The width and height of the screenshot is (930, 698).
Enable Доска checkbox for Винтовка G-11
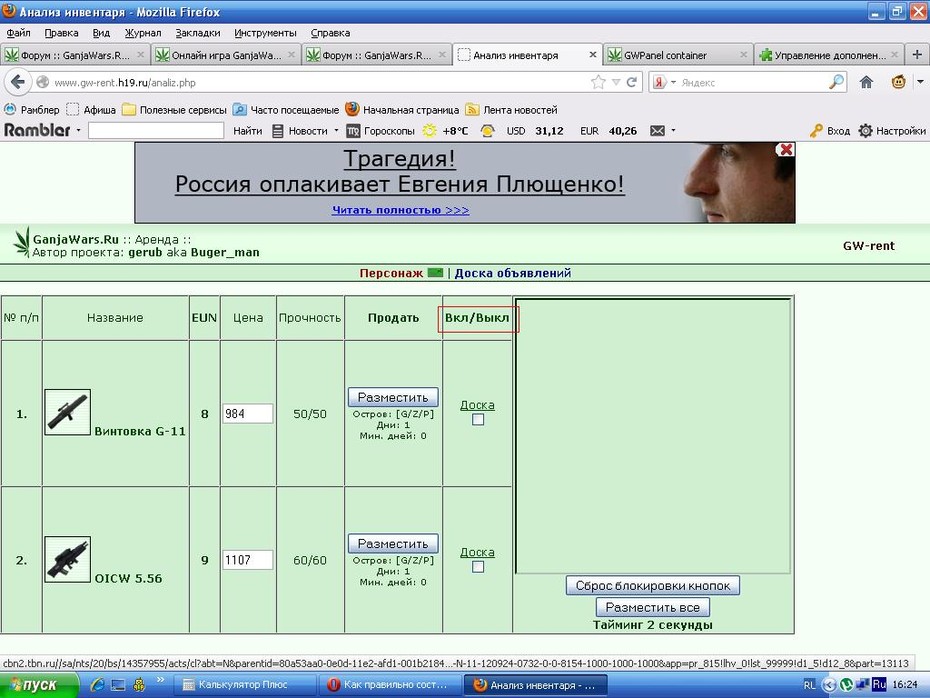coord(477,420)
